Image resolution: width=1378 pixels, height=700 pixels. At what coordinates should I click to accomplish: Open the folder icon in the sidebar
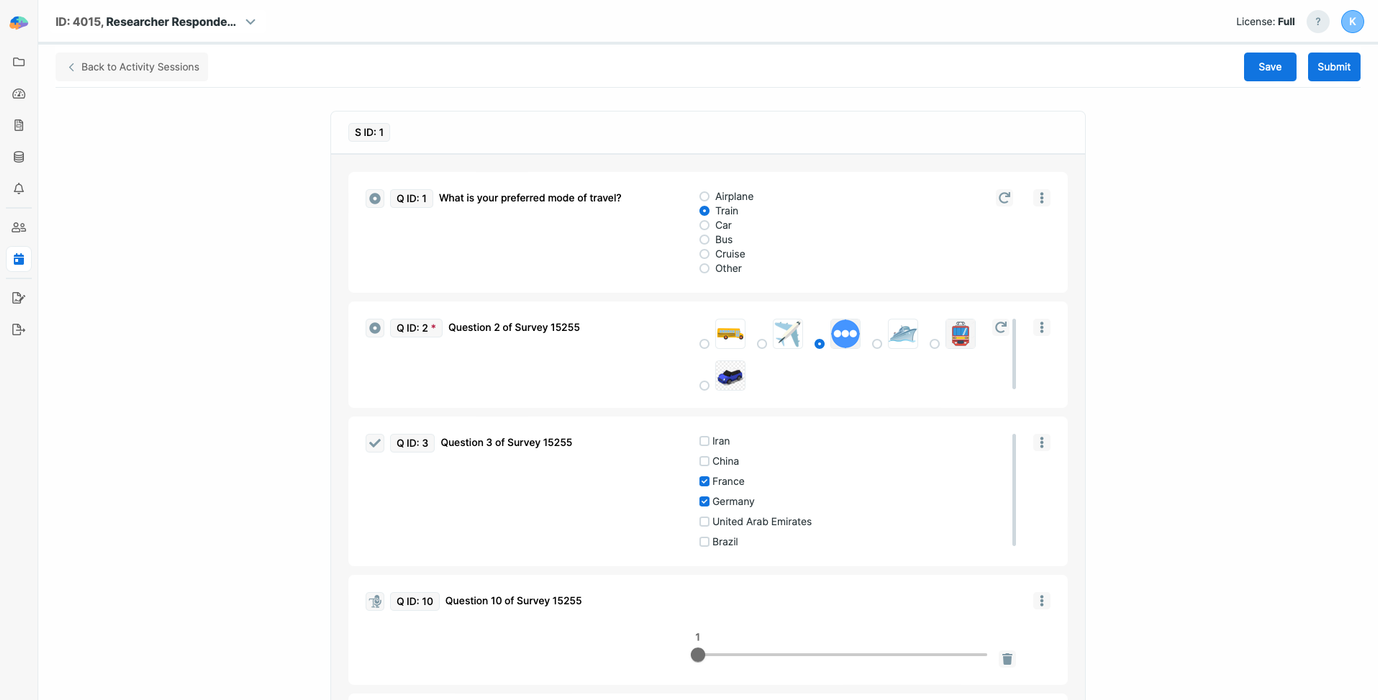click(18, 62)
